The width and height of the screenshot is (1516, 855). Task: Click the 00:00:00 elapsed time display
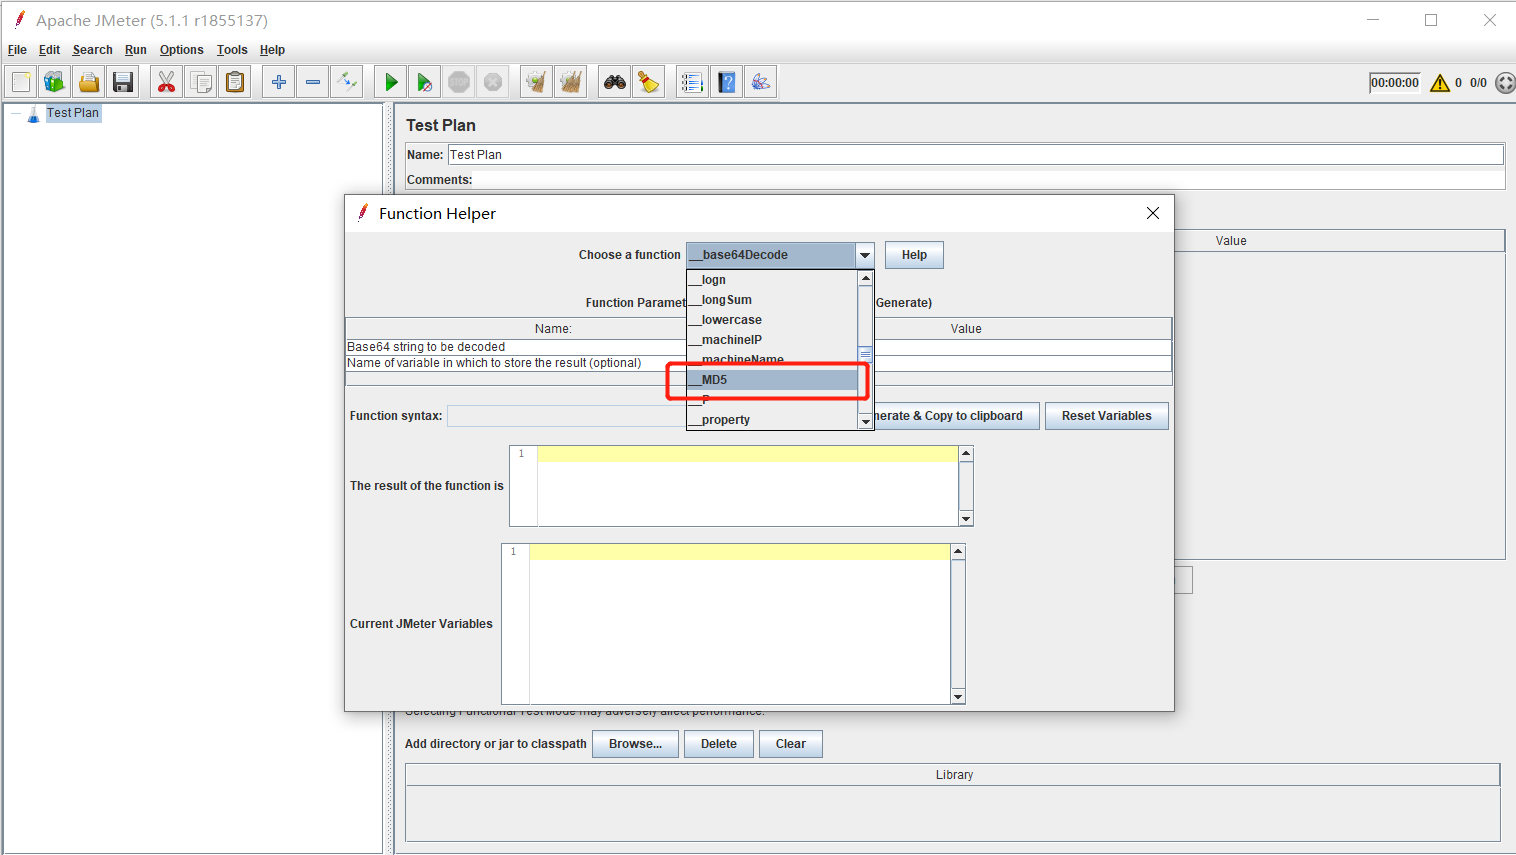pos(1395,83)
